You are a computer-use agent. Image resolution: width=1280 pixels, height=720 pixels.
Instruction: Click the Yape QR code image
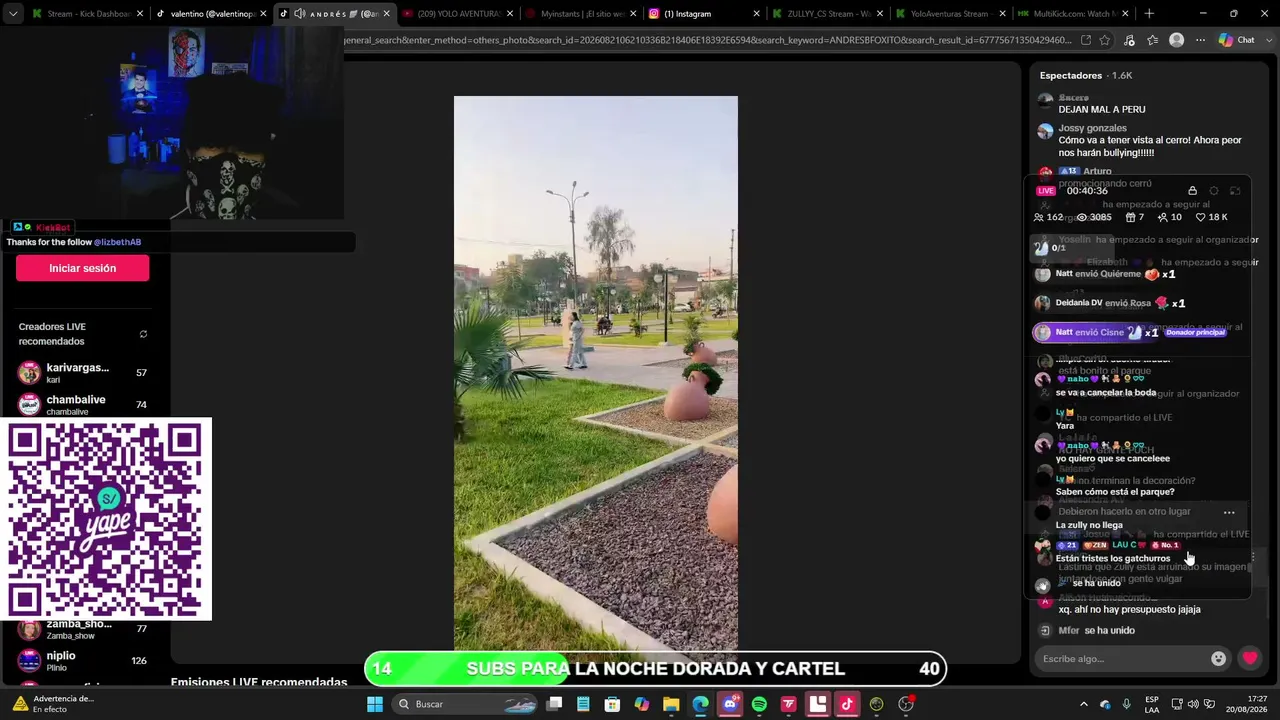(106, 519)
